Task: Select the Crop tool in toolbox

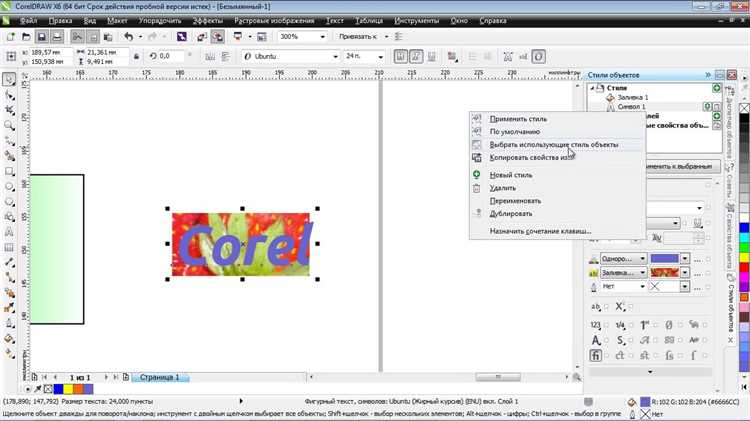Action: 9,111
